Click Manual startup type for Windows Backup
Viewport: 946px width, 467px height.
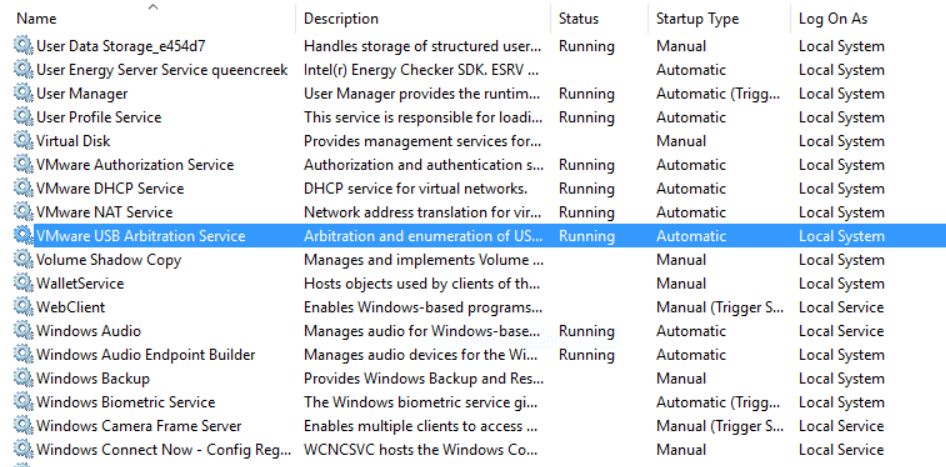tap(681, 378)
